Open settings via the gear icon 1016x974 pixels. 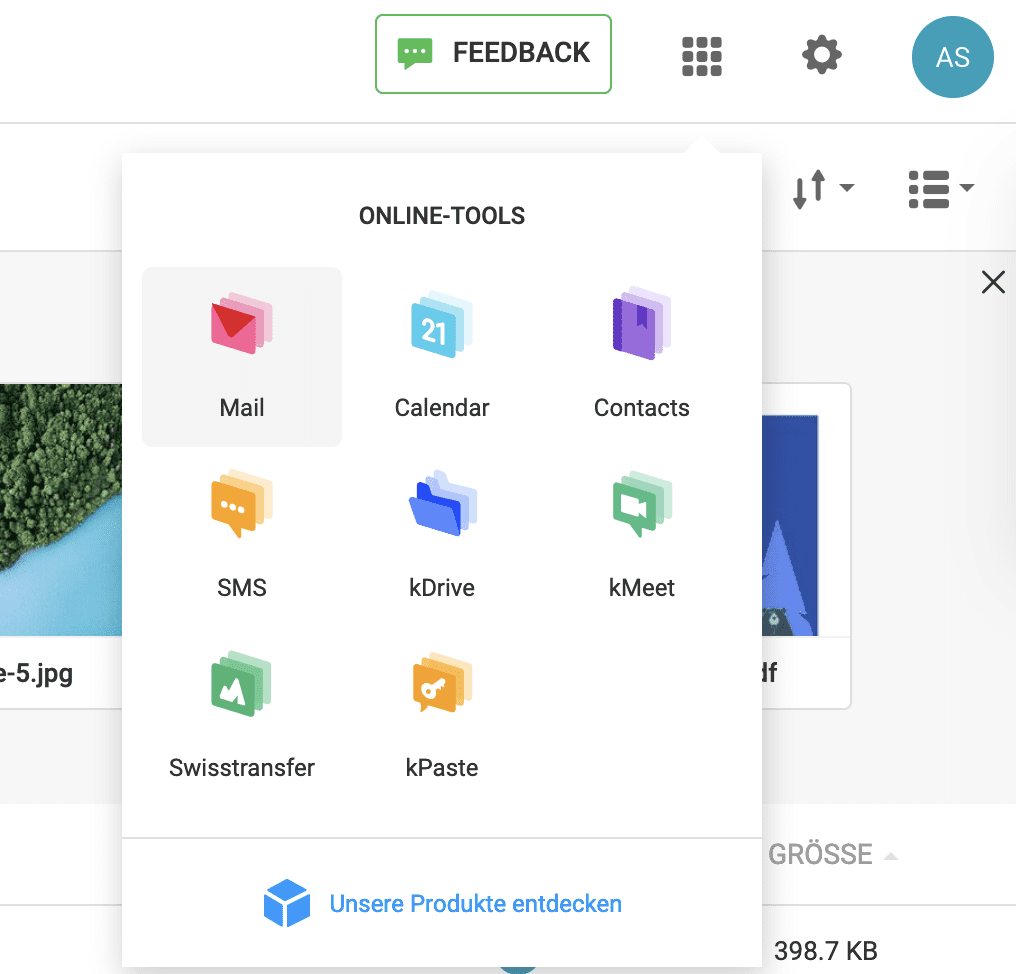(822, 55)
